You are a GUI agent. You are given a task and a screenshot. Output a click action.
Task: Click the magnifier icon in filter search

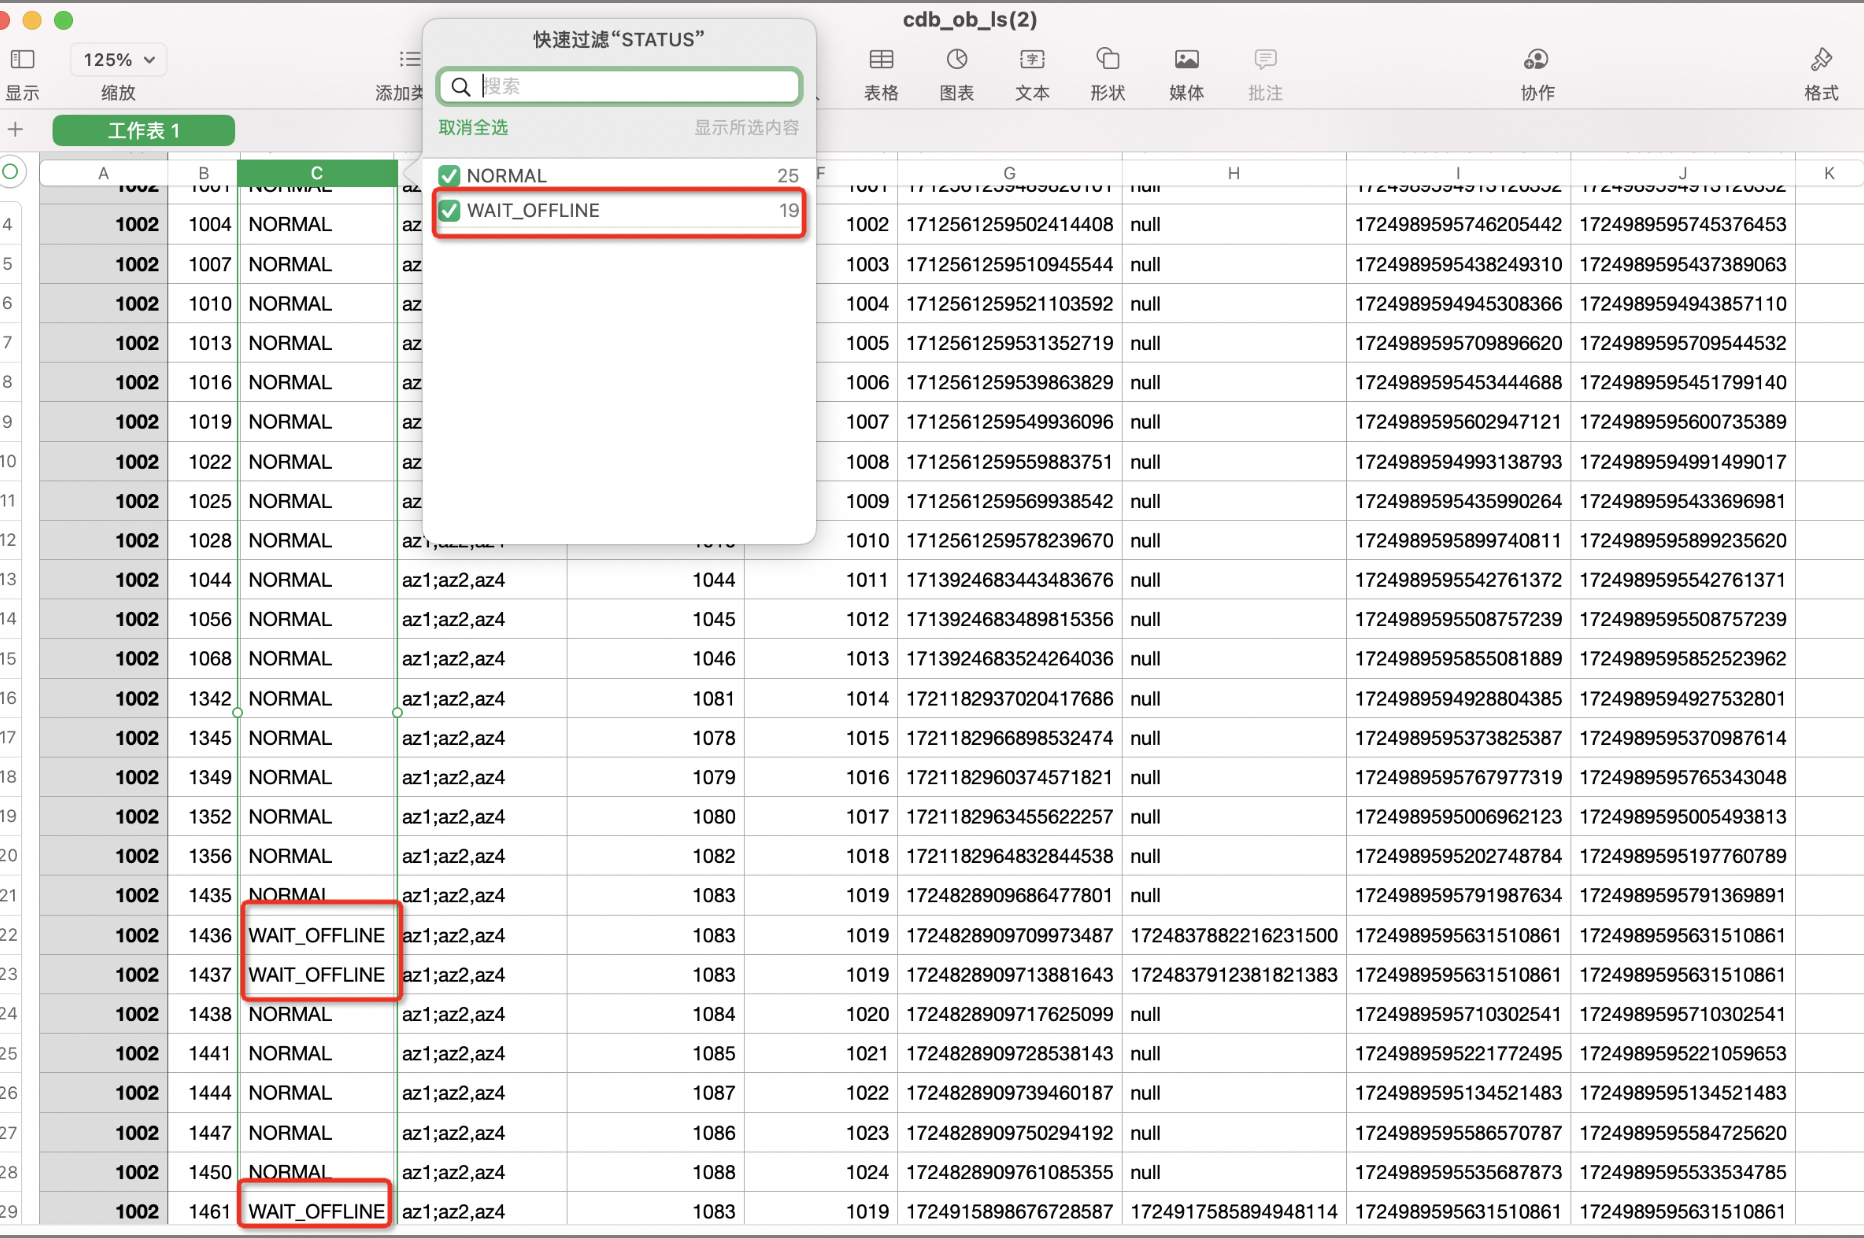click(x=460, y=87)
